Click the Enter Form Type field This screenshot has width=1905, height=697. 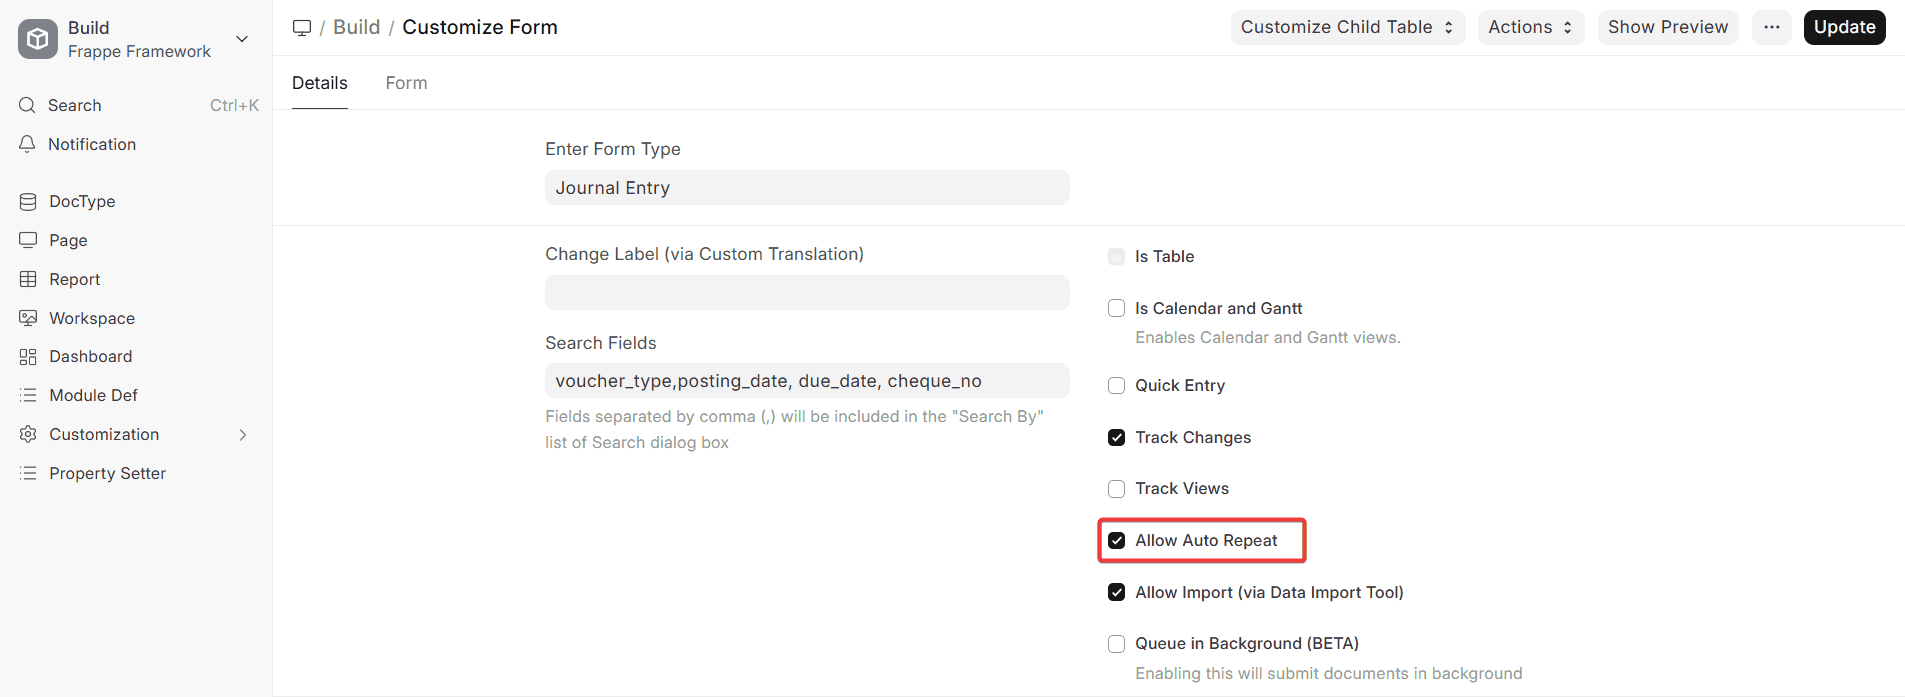[807, 188]
